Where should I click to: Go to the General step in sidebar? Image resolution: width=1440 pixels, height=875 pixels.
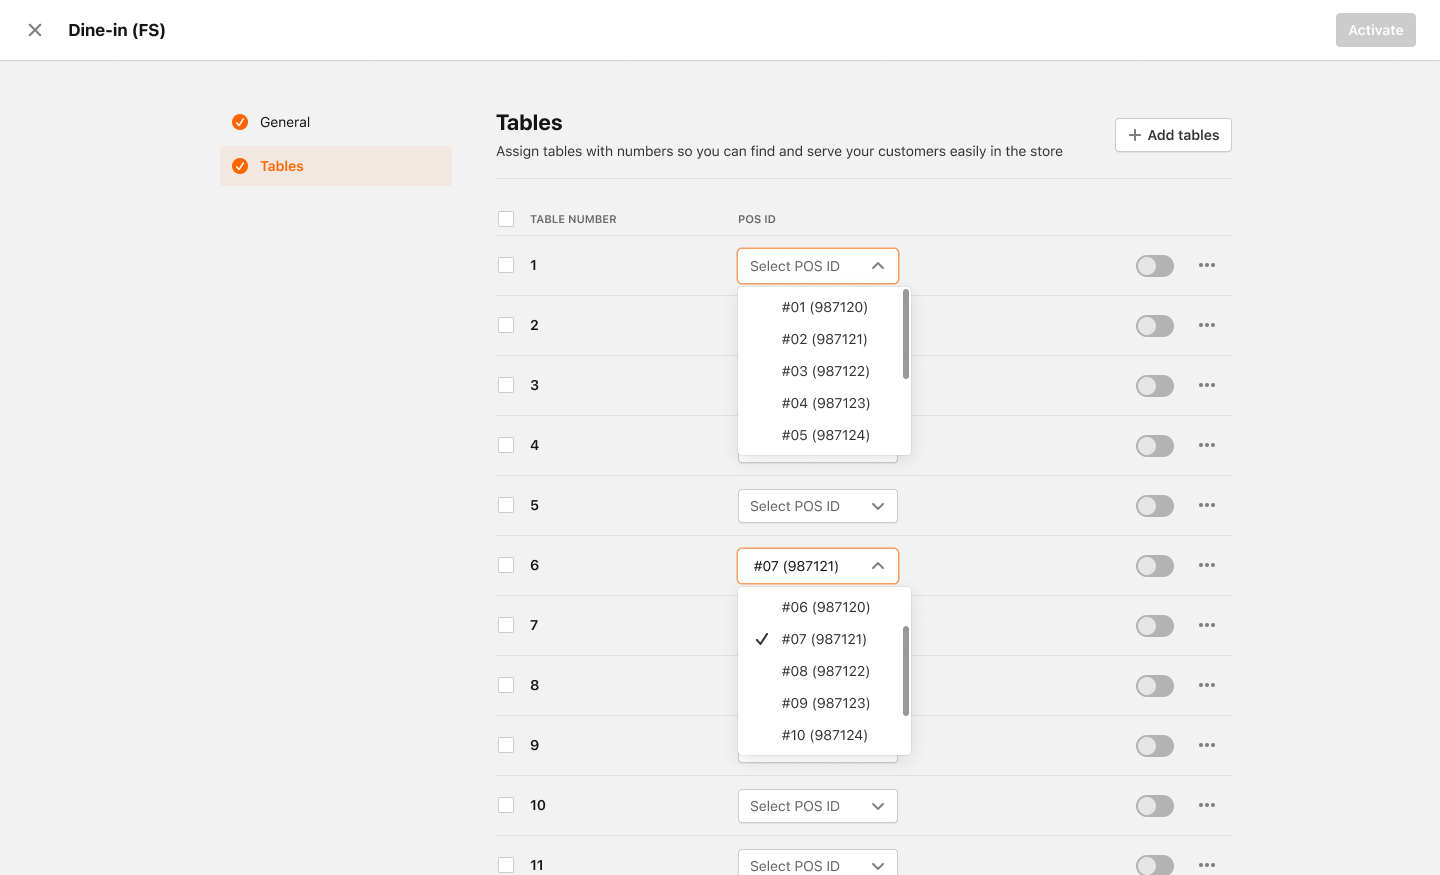[x=336, y=122]
